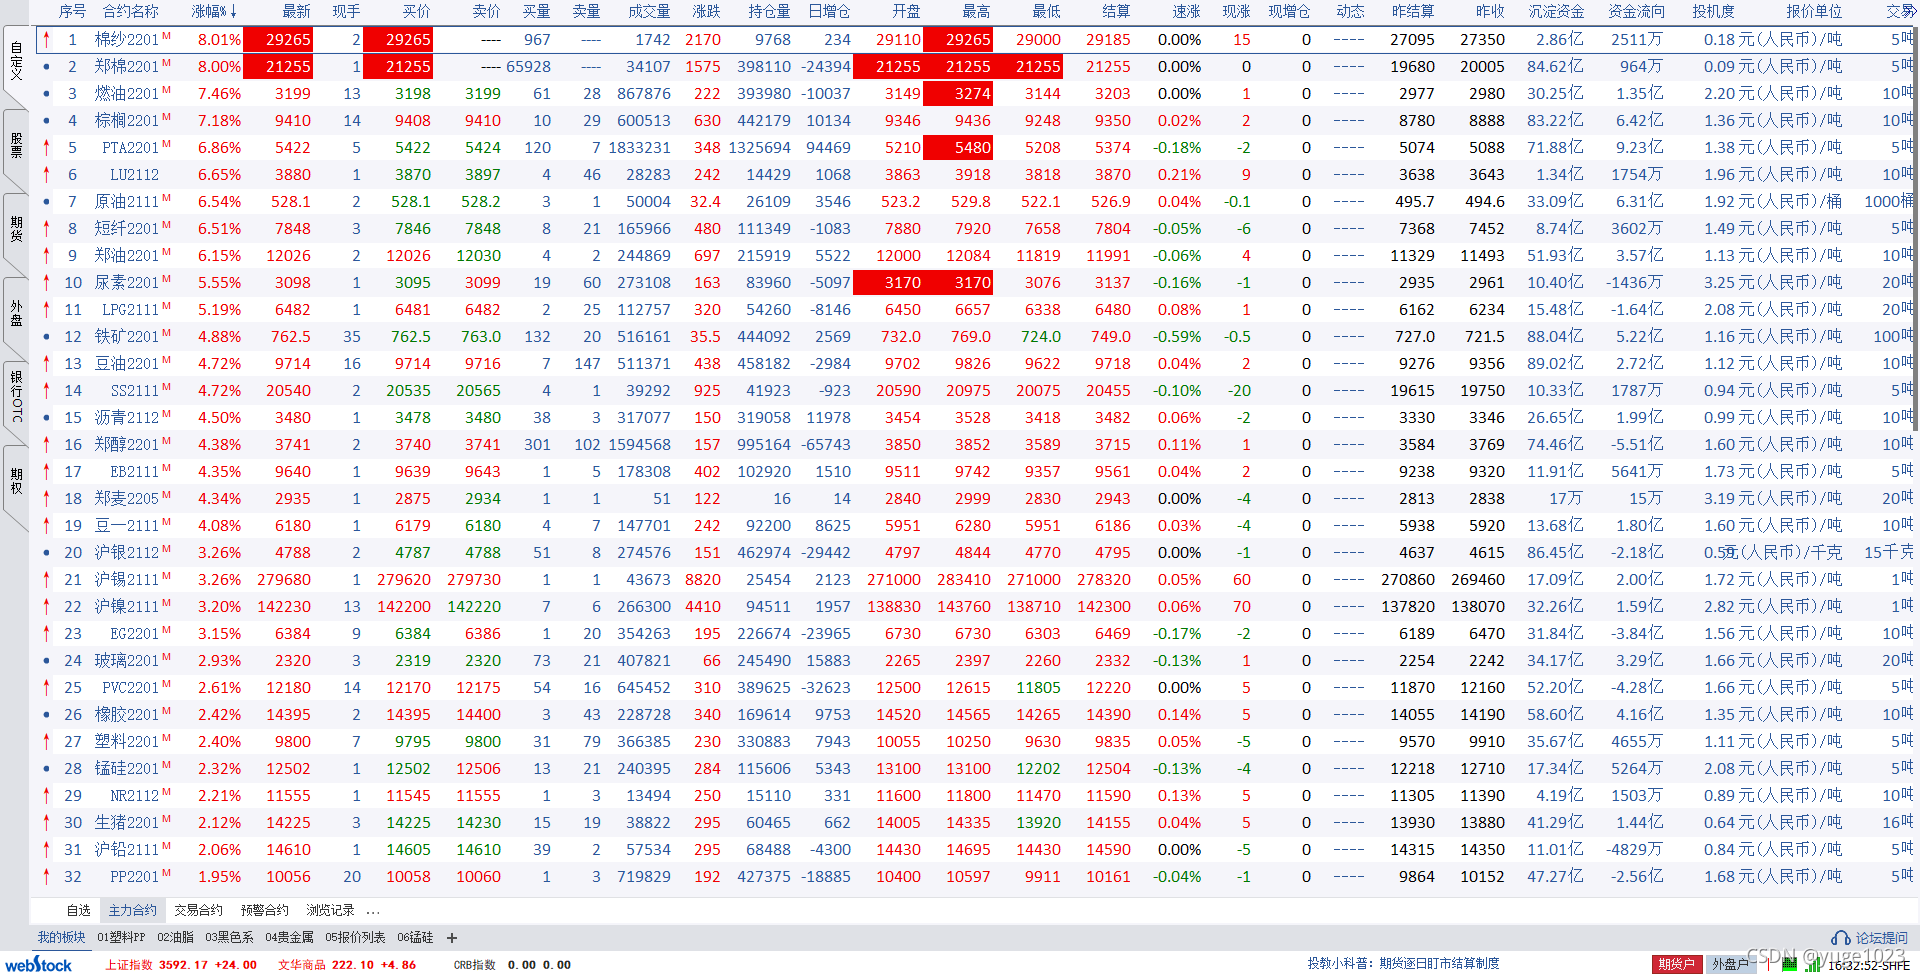Screen dimensions: 1920x977
Task: Click the 期货户 account button
Action: click(1676, 965)
